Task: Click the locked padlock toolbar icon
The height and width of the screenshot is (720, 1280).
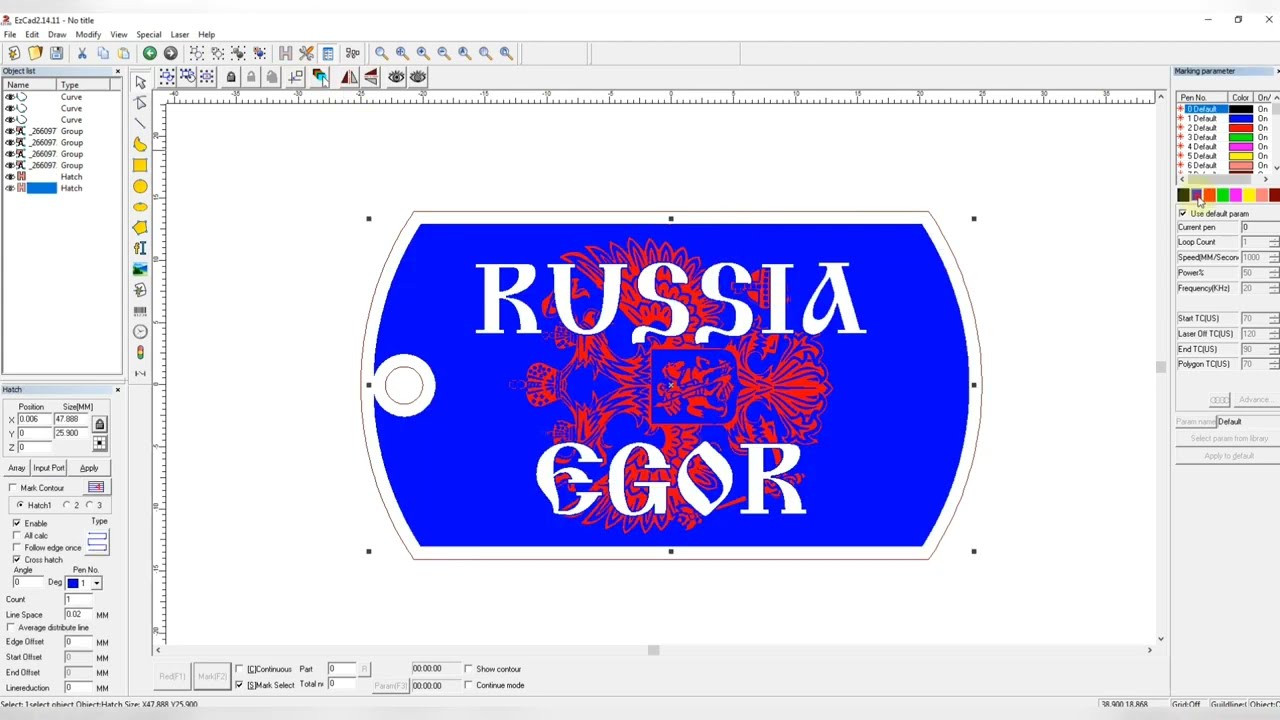Action: click(x=231, y=77)
